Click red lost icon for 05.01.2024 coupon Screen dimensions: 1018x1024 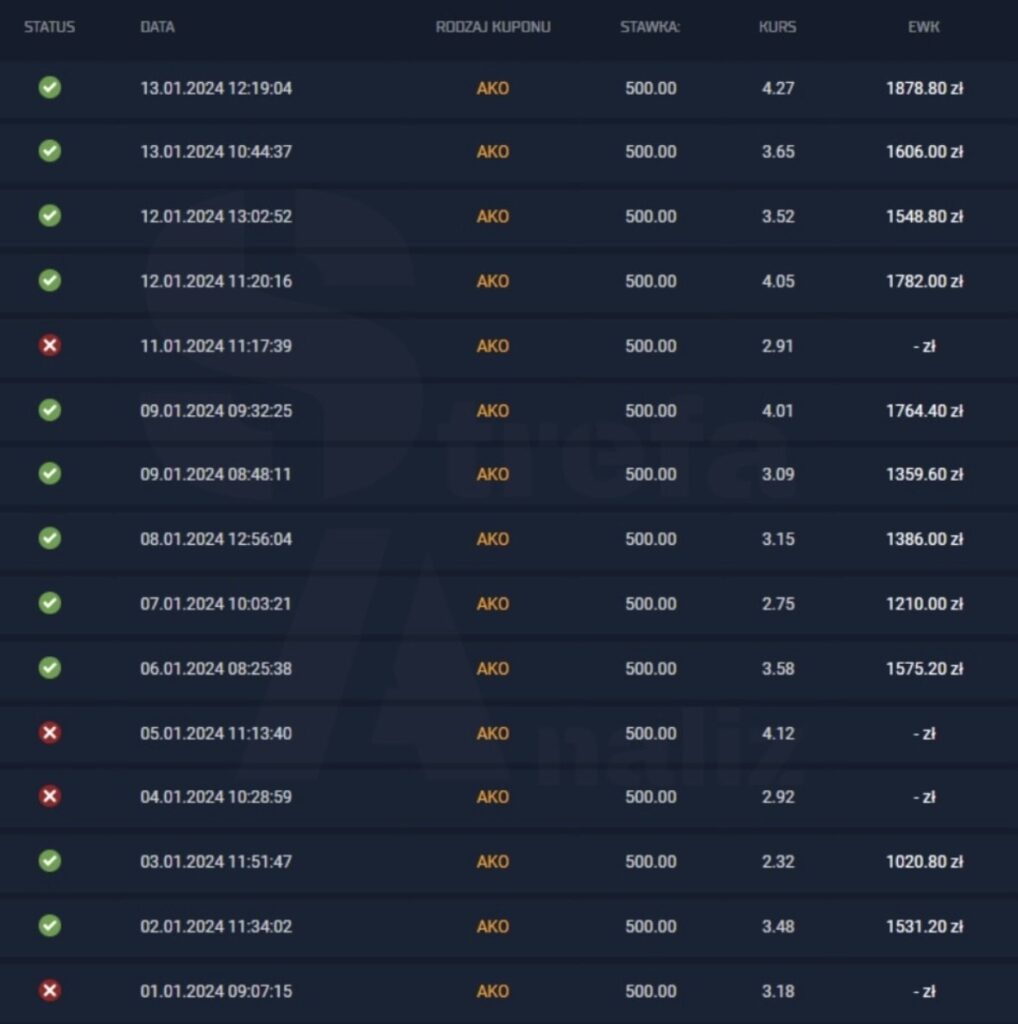[49, 733]
